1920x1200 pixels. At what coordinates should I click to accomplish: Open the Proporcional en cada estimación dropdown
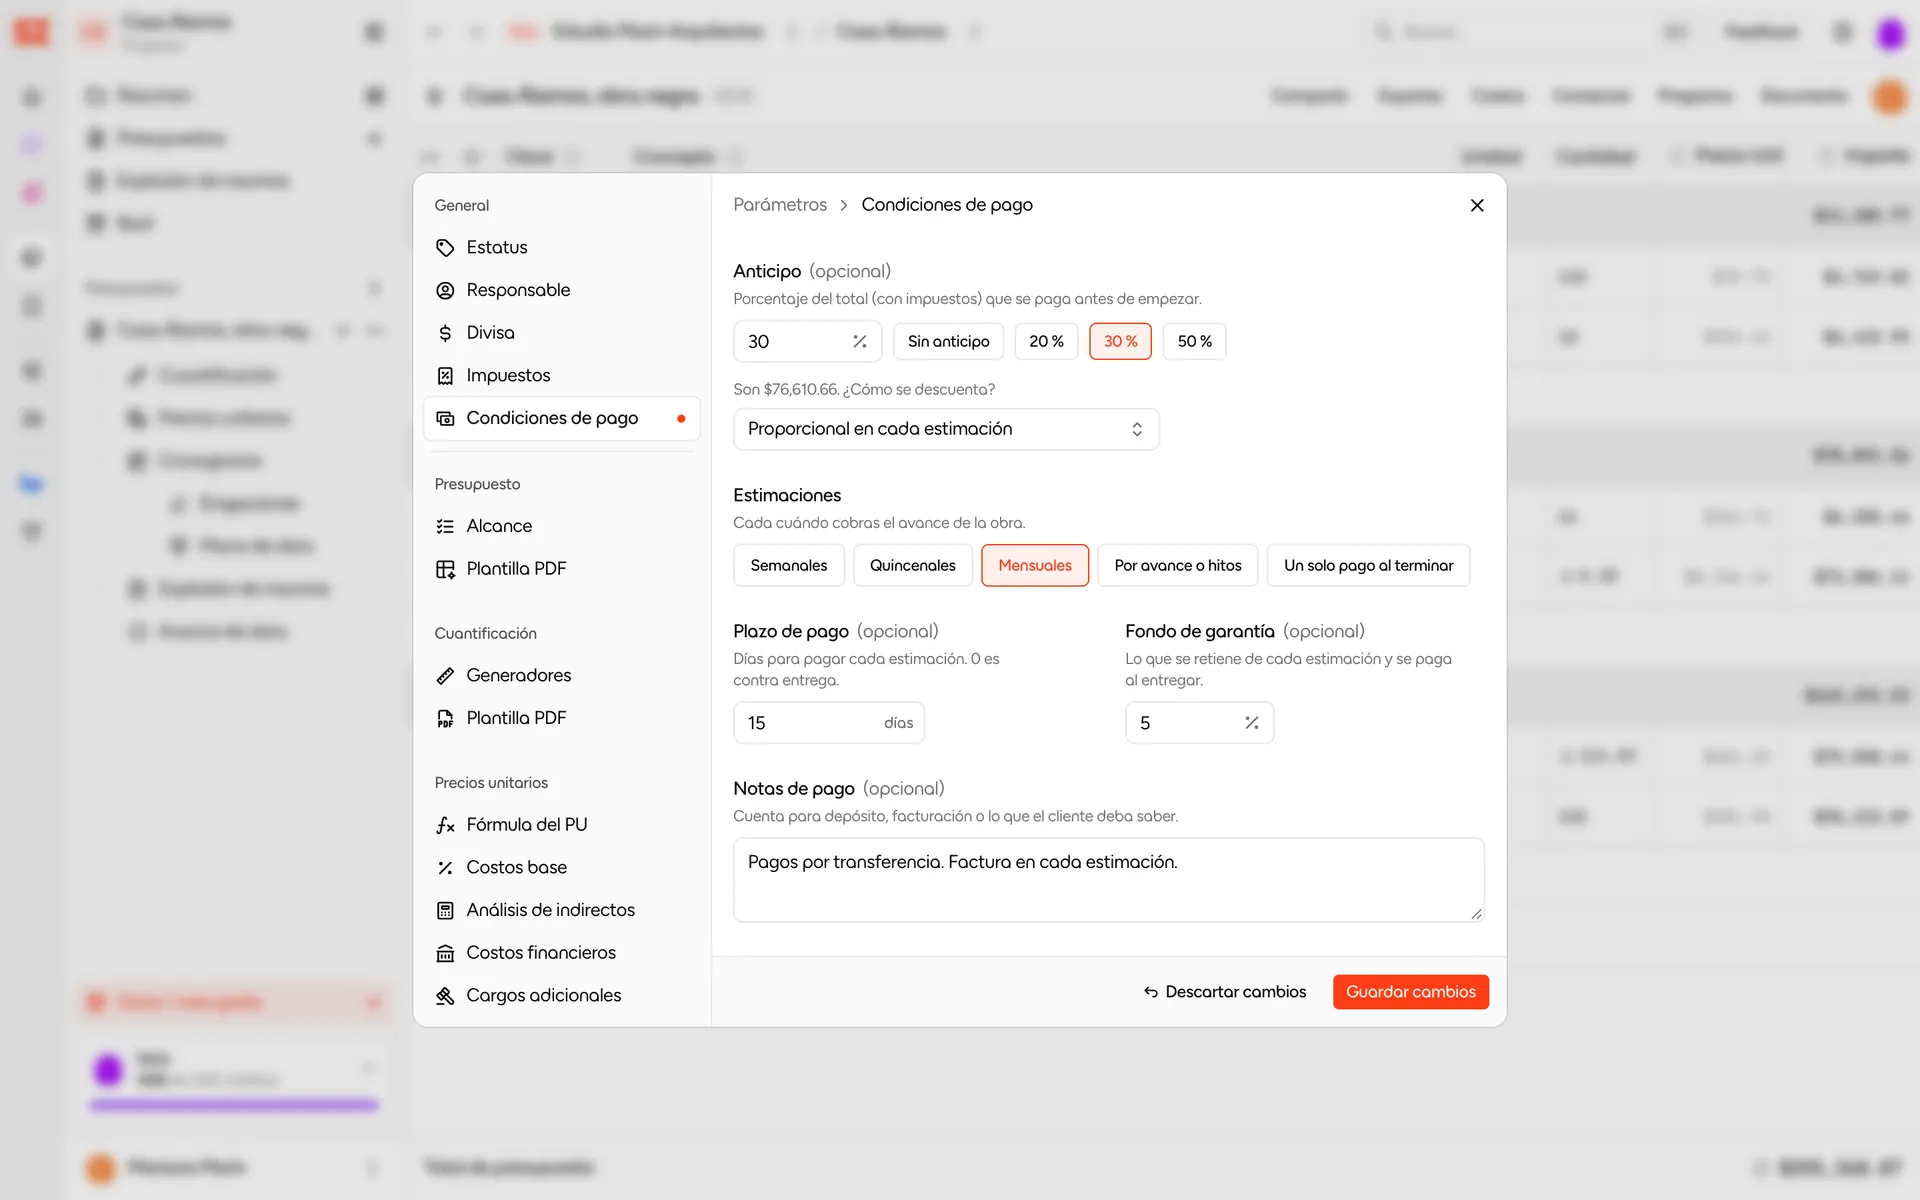(946, 429)
